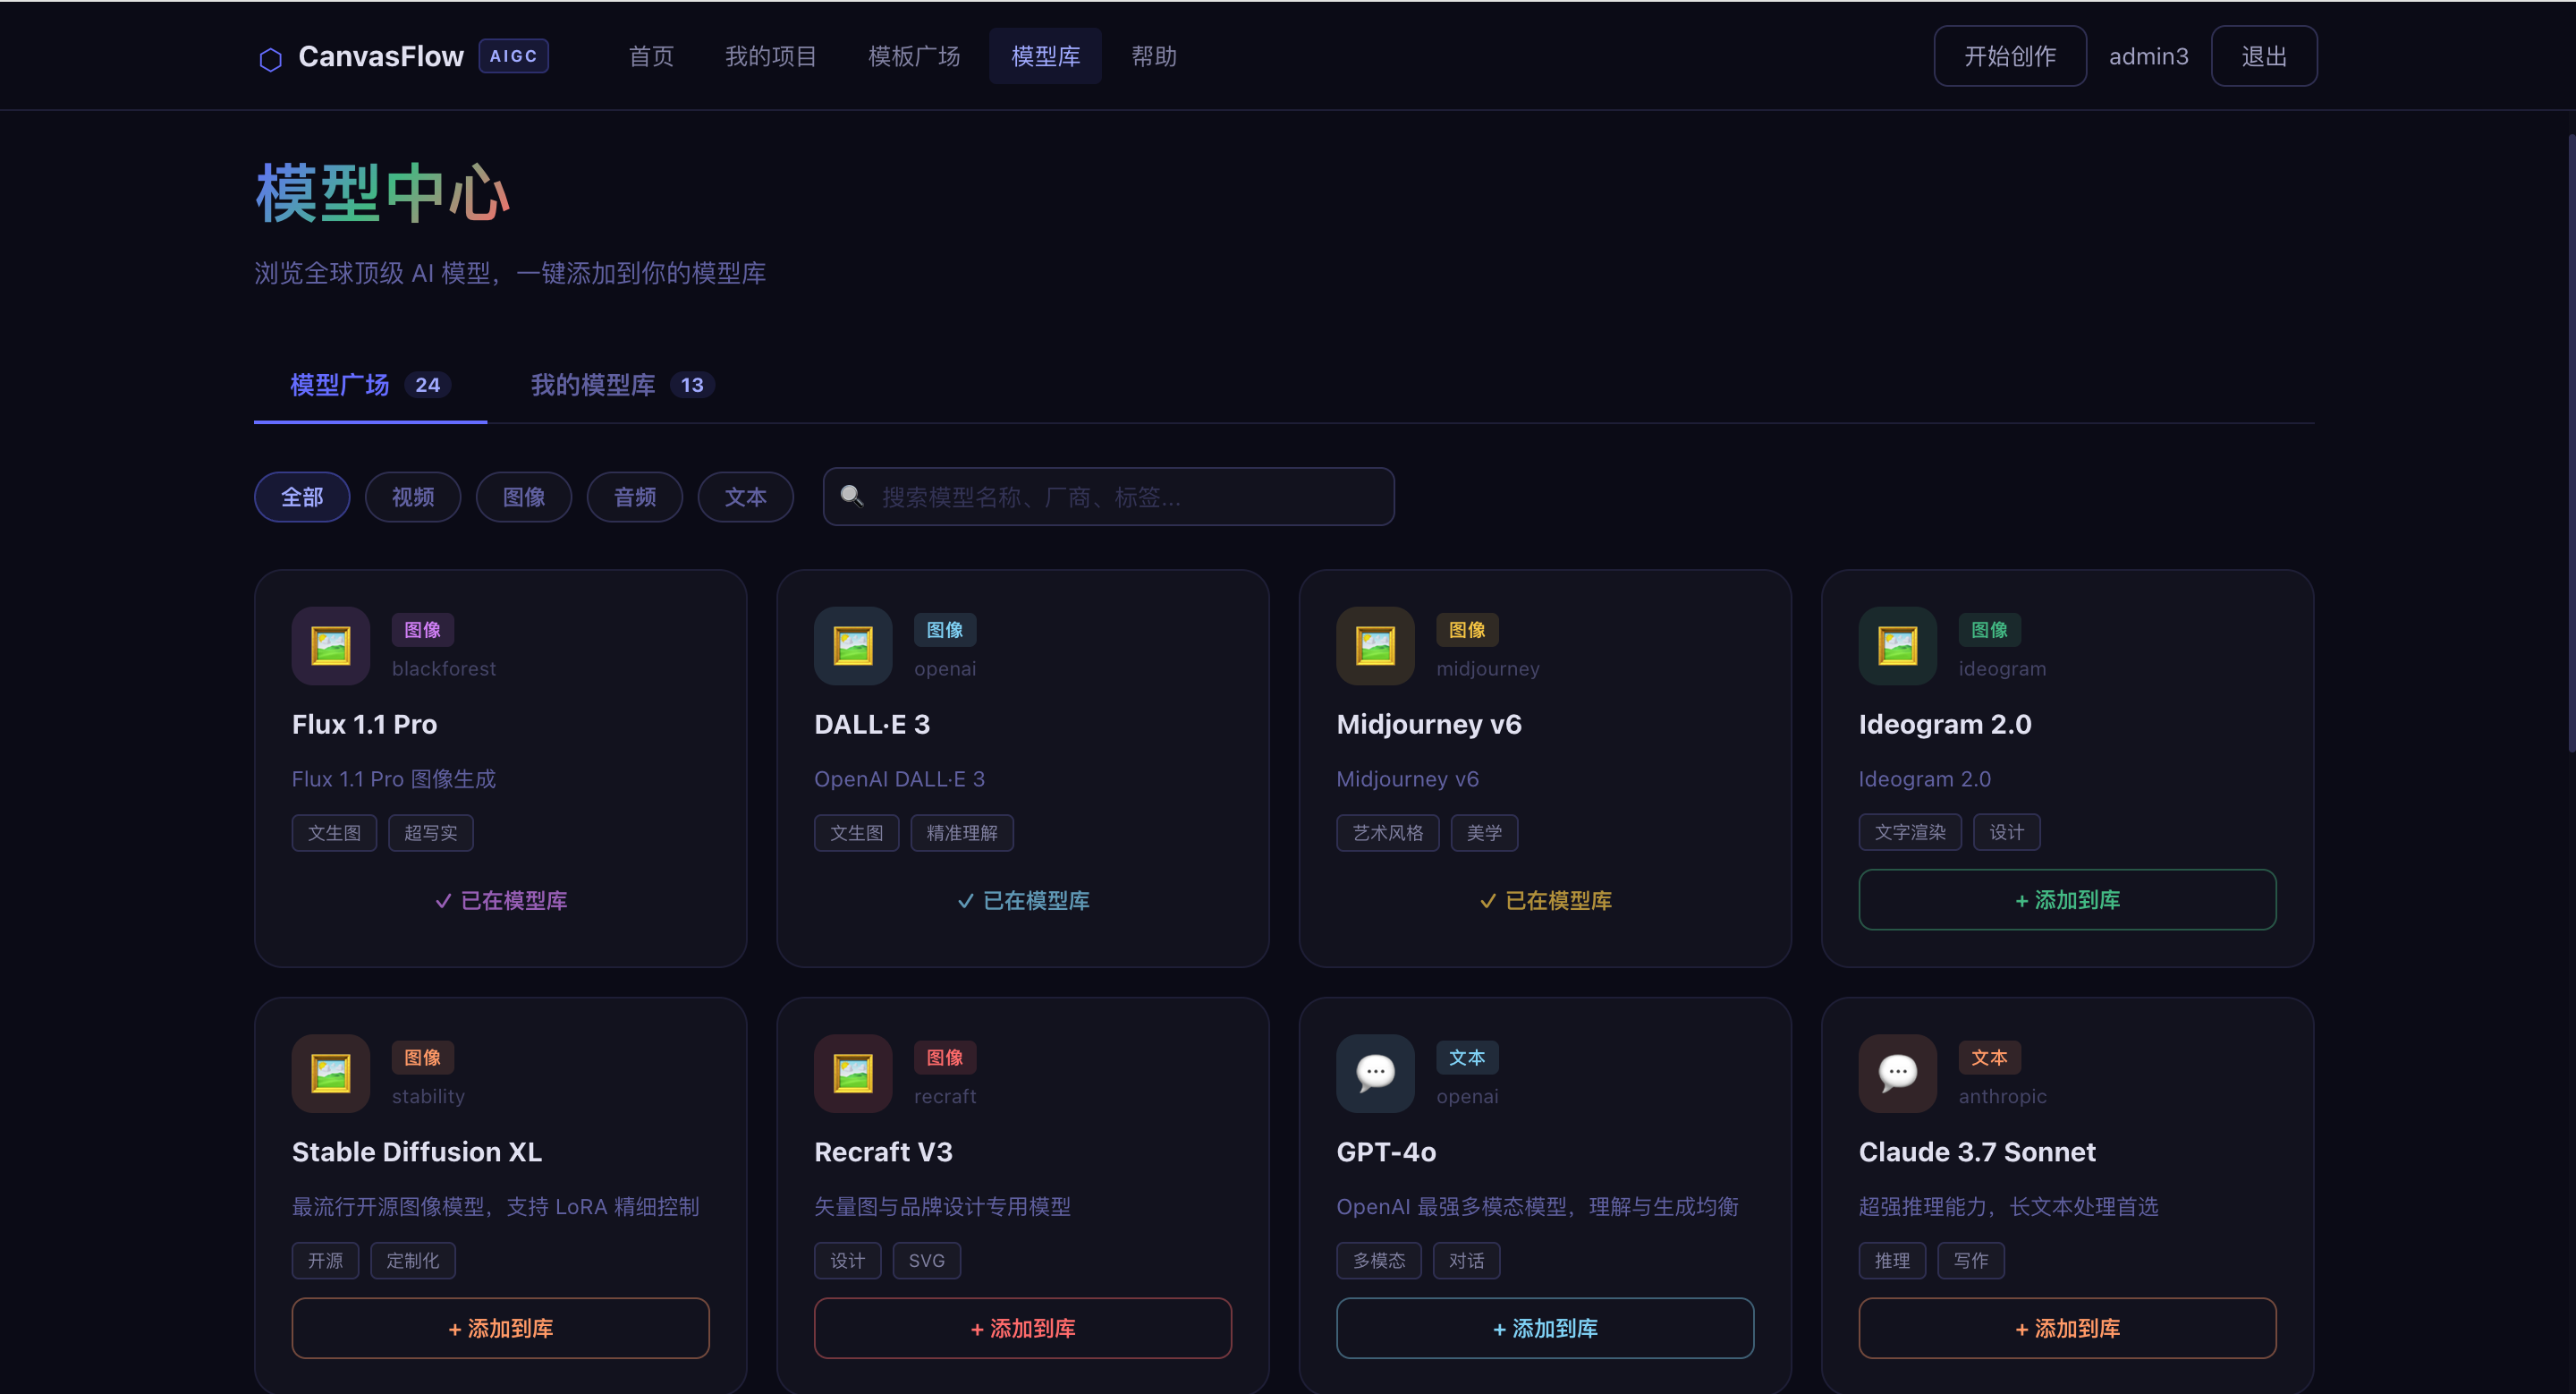This screenshot has height=1394, width=2576.
Task: Click the 开源 tag on Stable Diffusion
Action: (x=325, y=1261)
